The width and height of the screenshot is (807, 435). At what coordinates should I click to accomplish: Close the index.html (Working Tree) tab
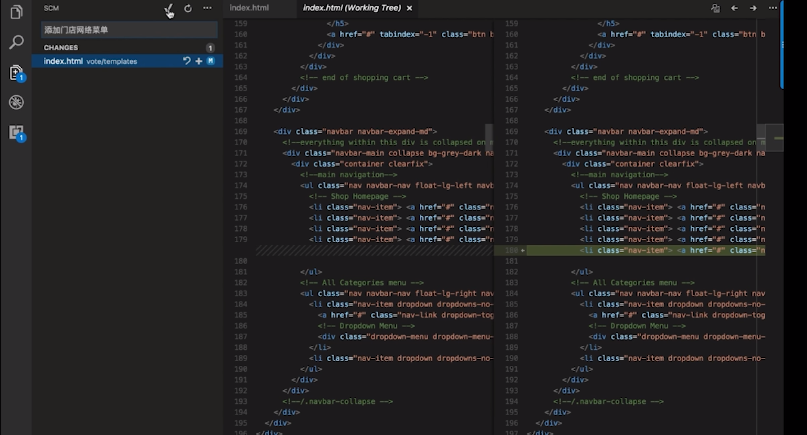pyautogui.click(x=409, y=8)
